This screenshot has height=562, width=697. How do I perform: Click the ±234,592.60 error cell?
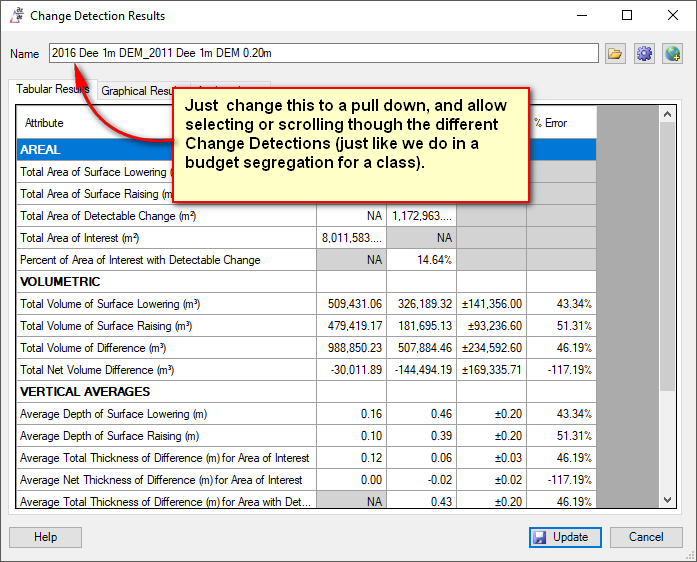(x=492, y=348)
